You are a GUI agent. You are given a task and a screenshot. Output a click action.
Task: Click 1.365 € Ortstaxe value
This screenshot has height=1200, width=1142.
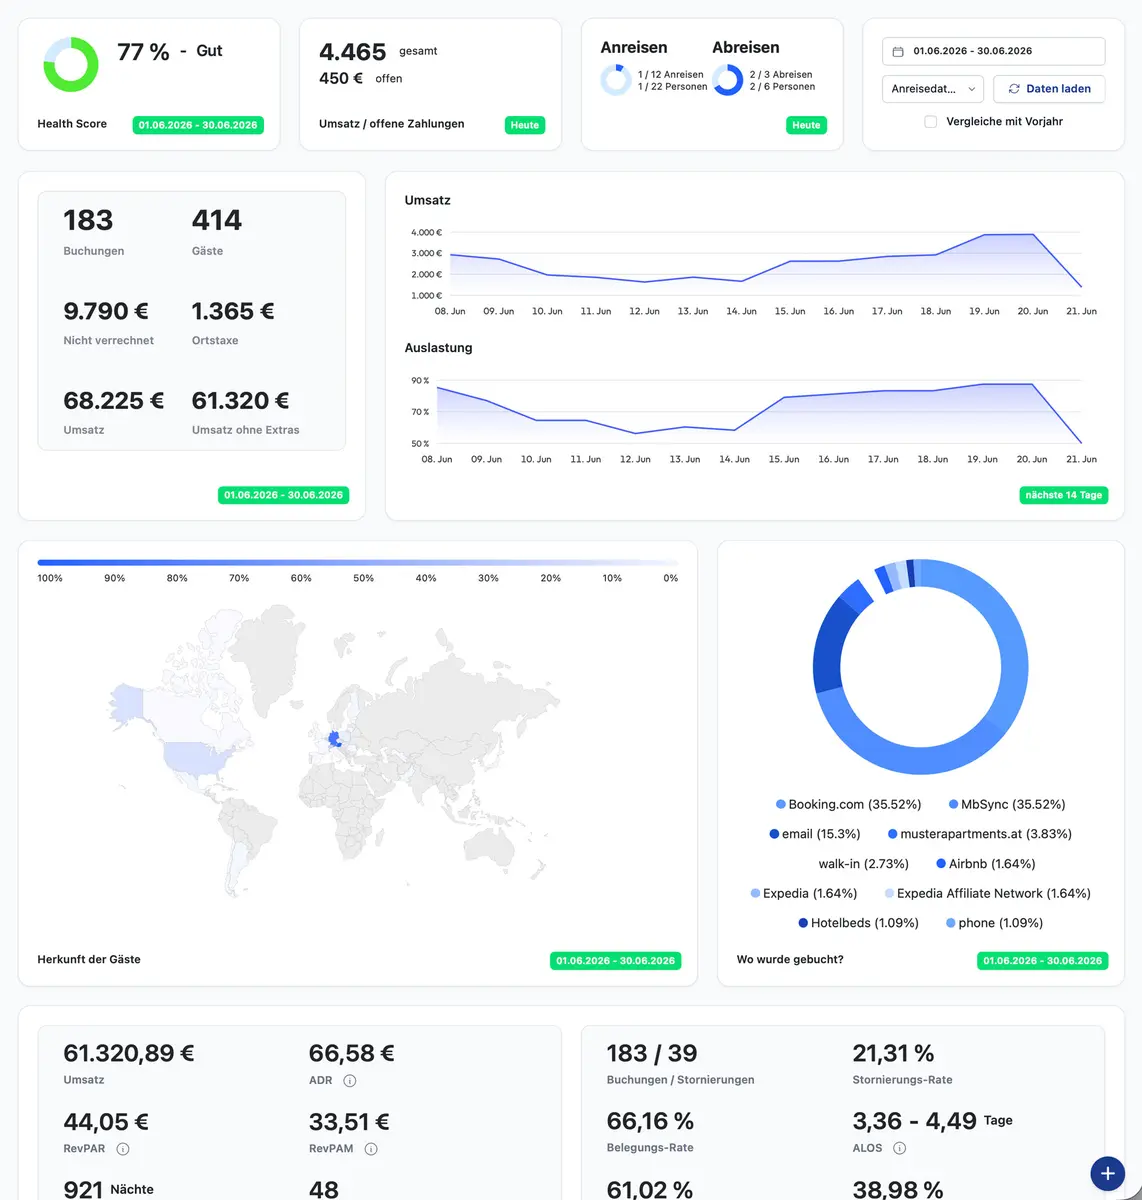point(233,311)
